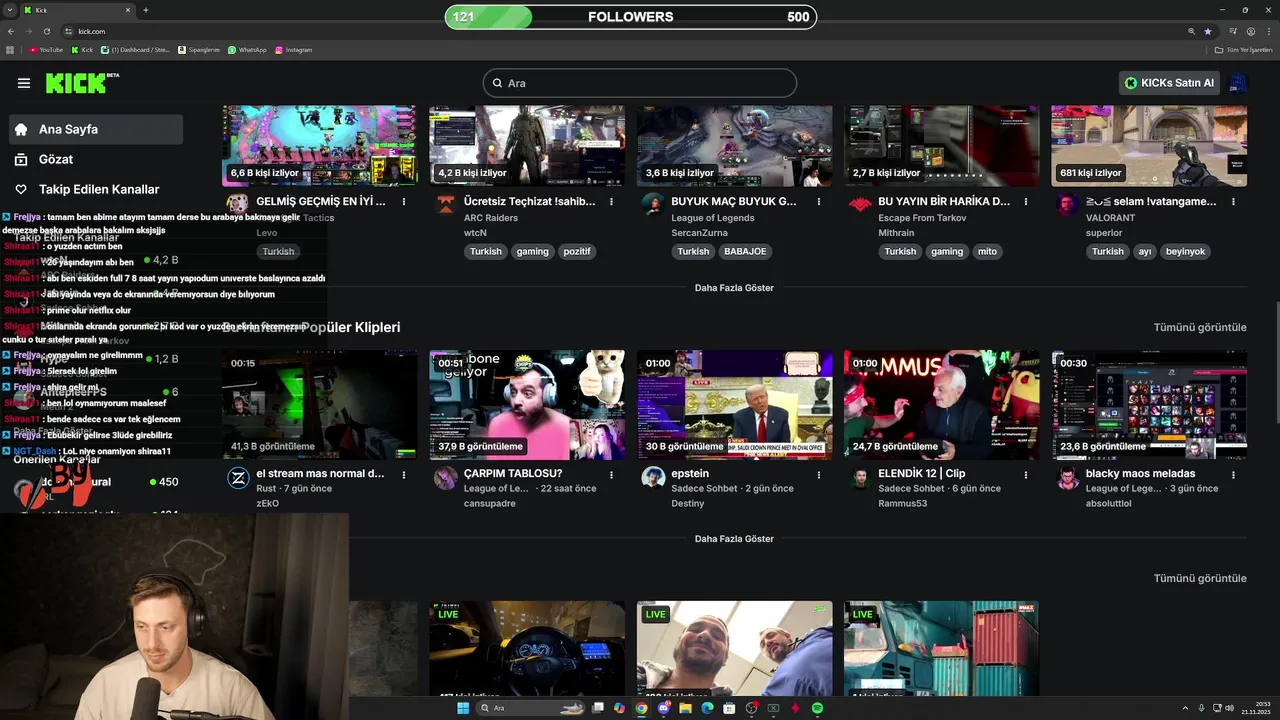Click KICKs Satın Al button
This screenshot has width=1280, height=720.
(x=1169, y=83)
